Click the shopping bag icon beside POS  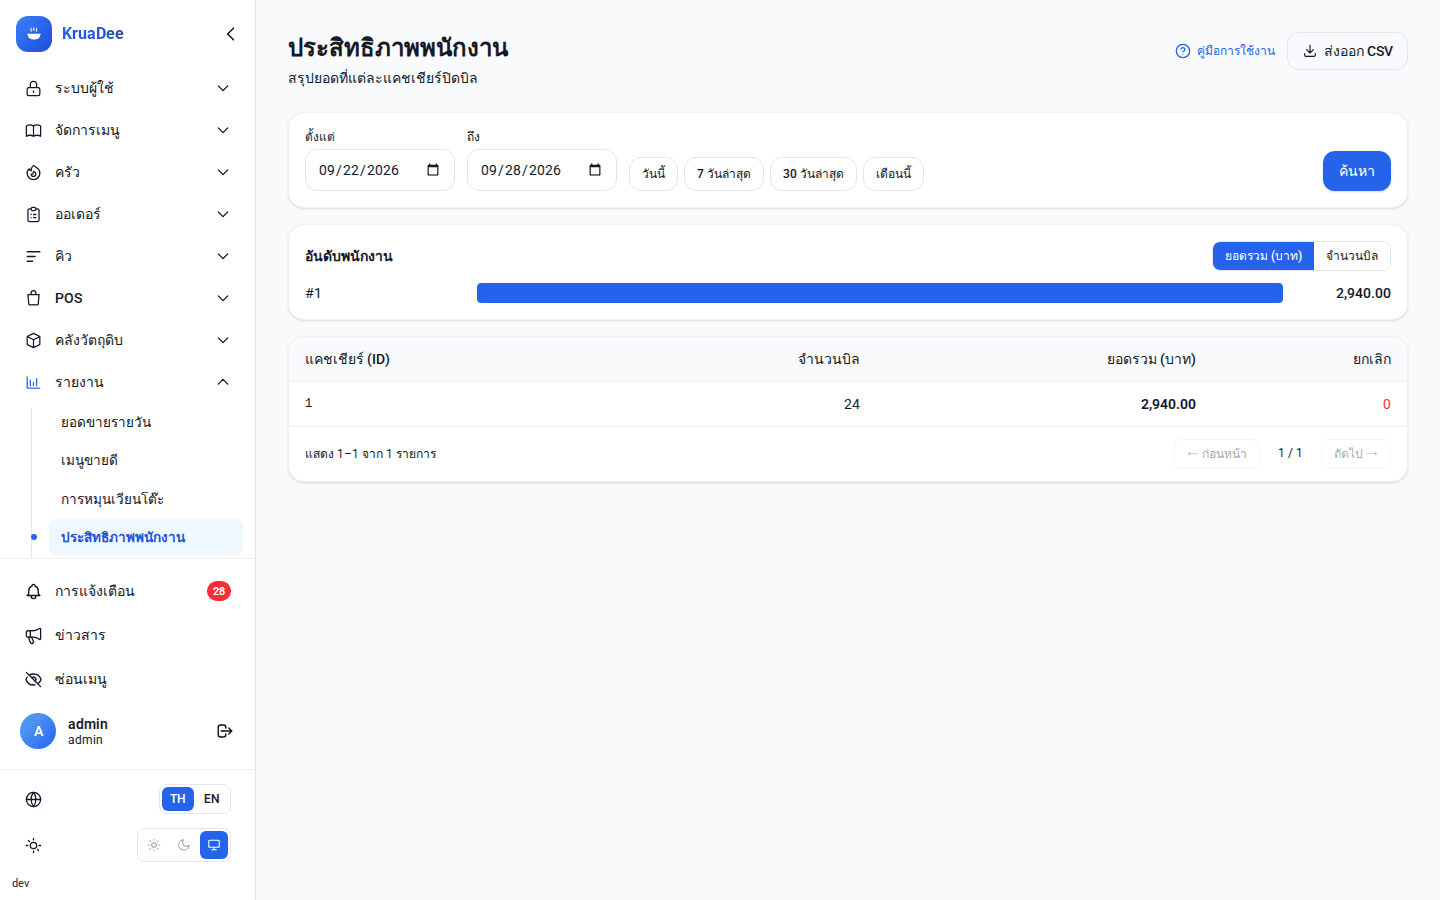pyautogui.click(x=33, y=298)
